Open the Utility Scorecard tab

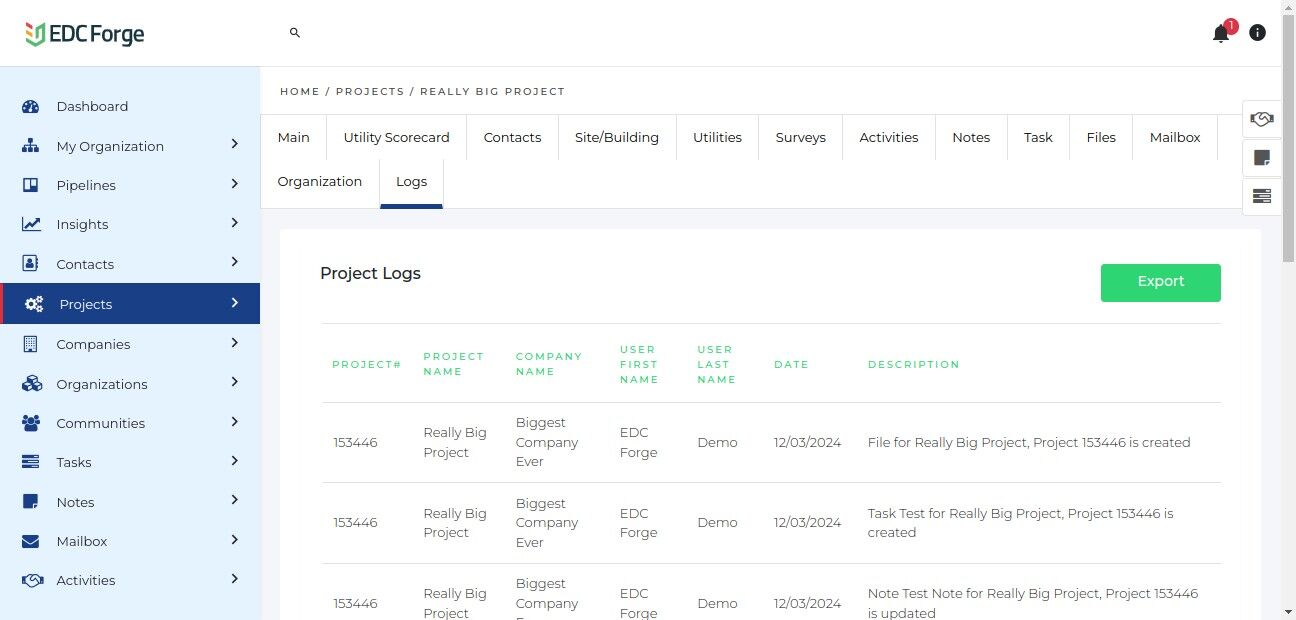[397, 137]
